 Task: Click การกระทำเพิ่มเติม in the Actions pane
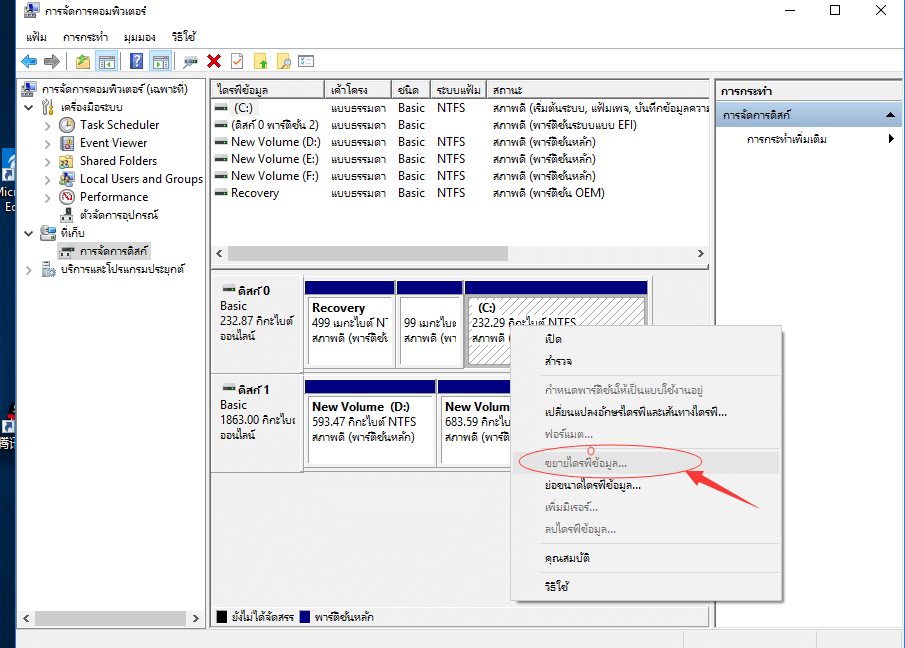(789, 140)
